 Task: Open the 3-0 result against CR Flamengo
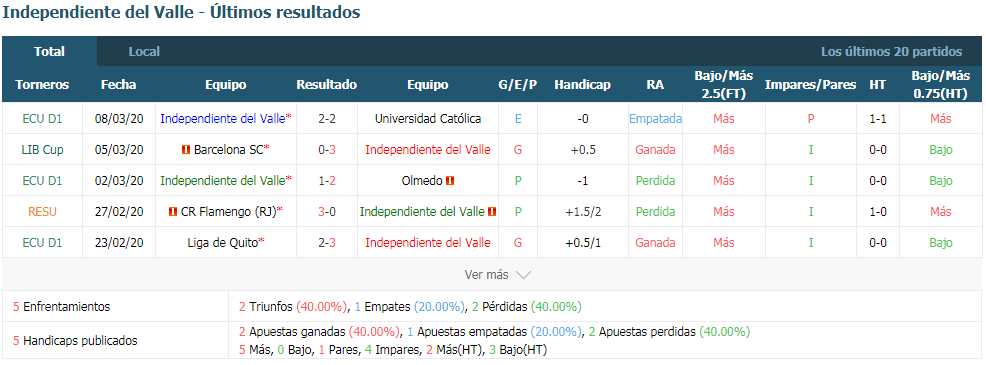point(327,212)
